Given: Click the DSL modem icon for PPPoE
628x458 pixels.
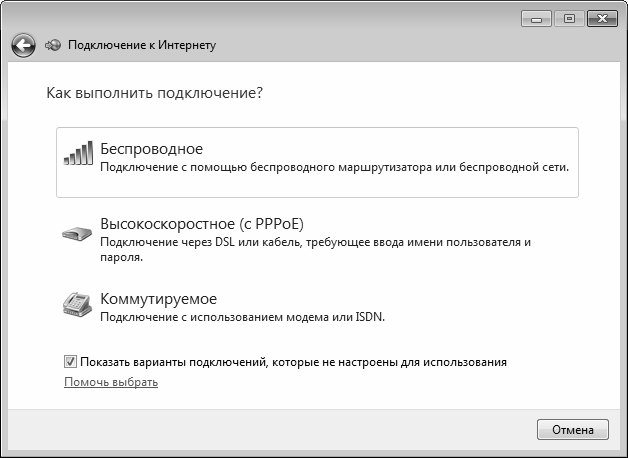Looking at the screenshot, I should coord(78,233).
